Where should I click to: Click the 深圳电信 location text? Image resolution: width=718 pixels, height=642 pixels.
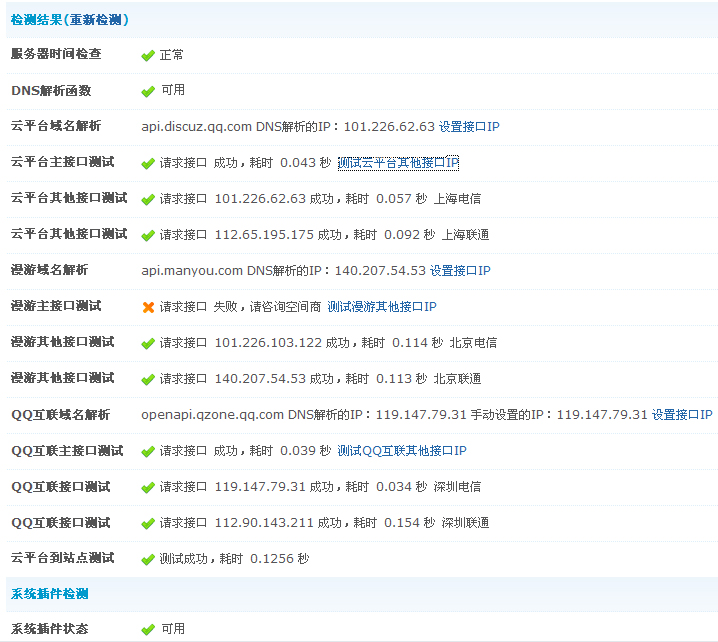pyautogui.click(x=457, y=487)
